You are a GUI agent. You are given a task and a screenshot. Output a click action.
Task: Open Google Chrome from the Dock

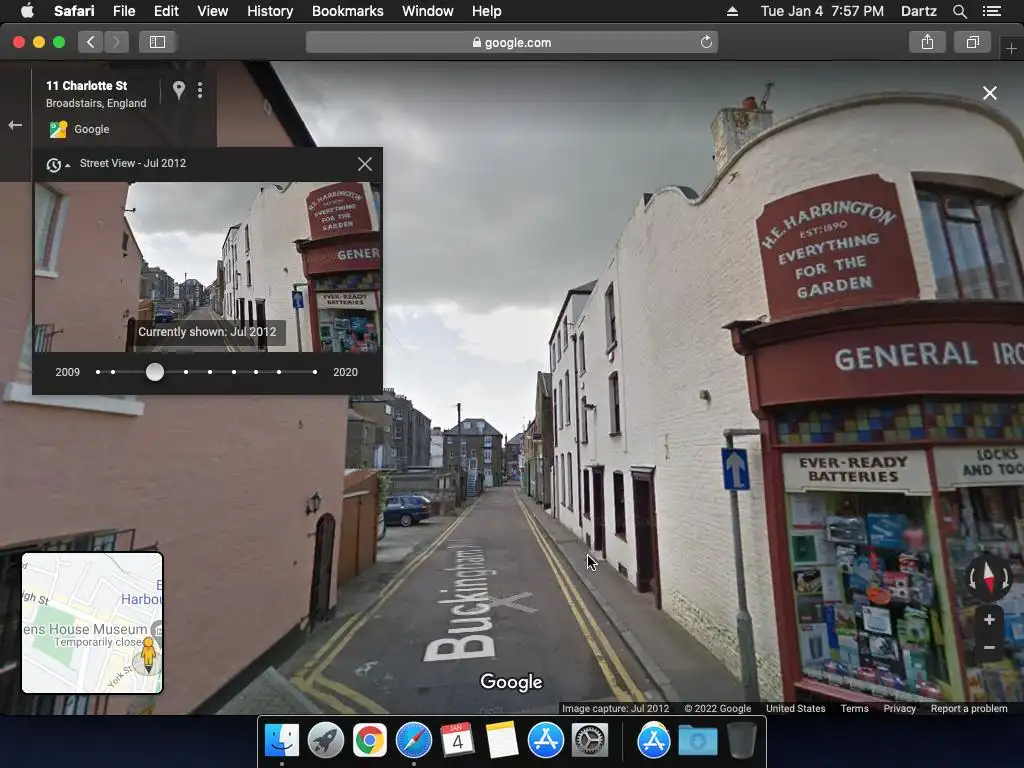pyautogui.click(x=370, y=741)
